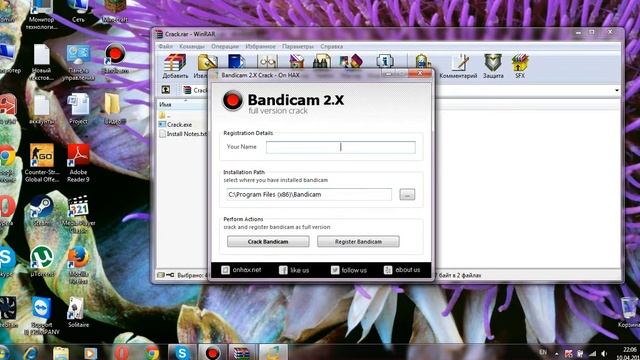Click the 'about us' link

402,270
